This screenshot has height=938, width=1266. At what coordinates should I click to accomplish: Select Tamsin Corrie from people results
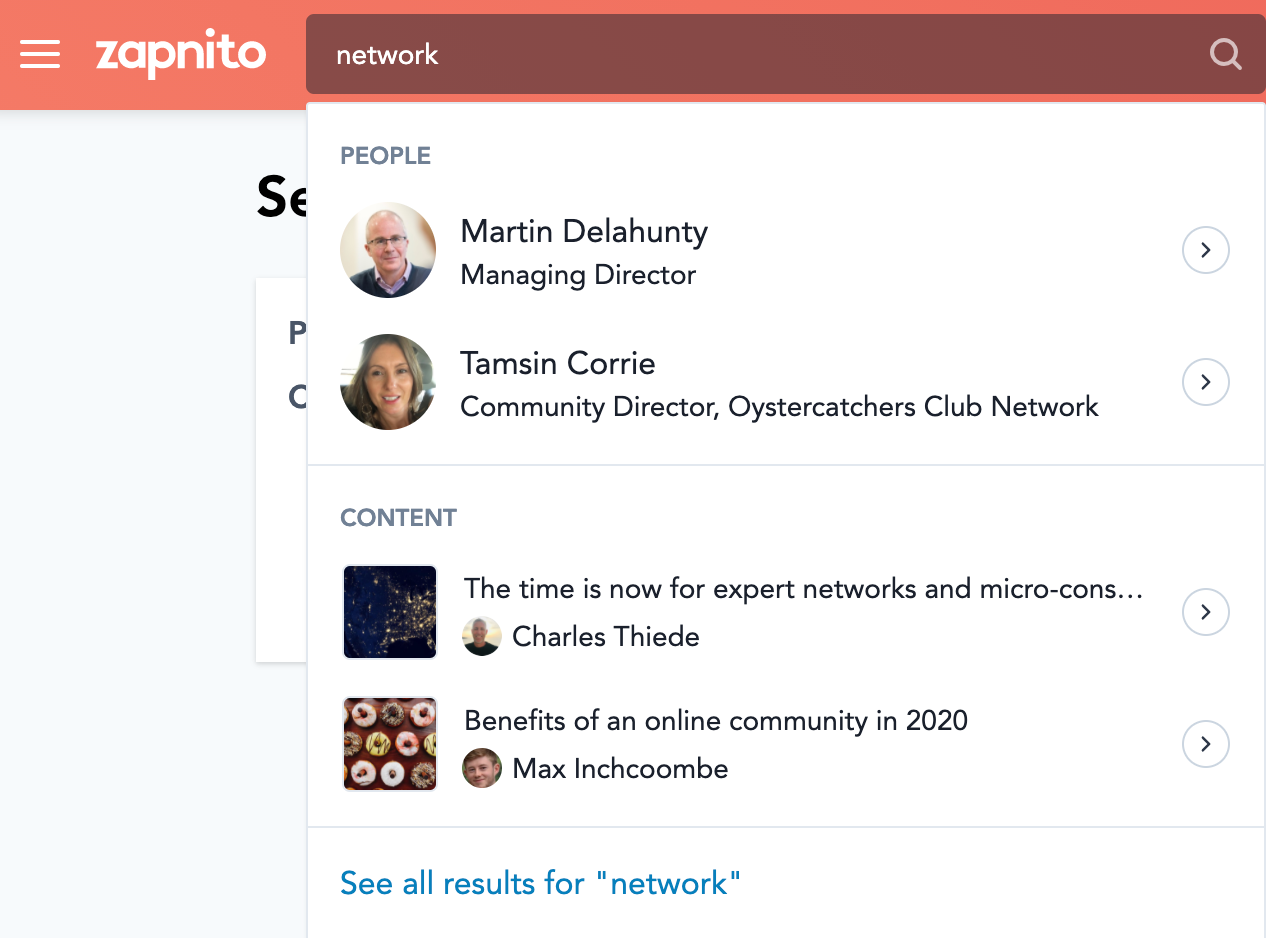tap(558, 364)
